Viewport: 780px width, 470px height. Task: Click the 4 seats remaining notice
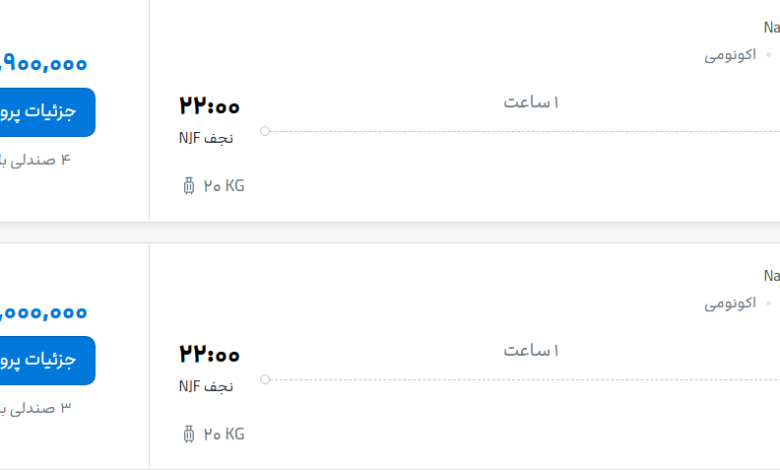pos(35,160)
